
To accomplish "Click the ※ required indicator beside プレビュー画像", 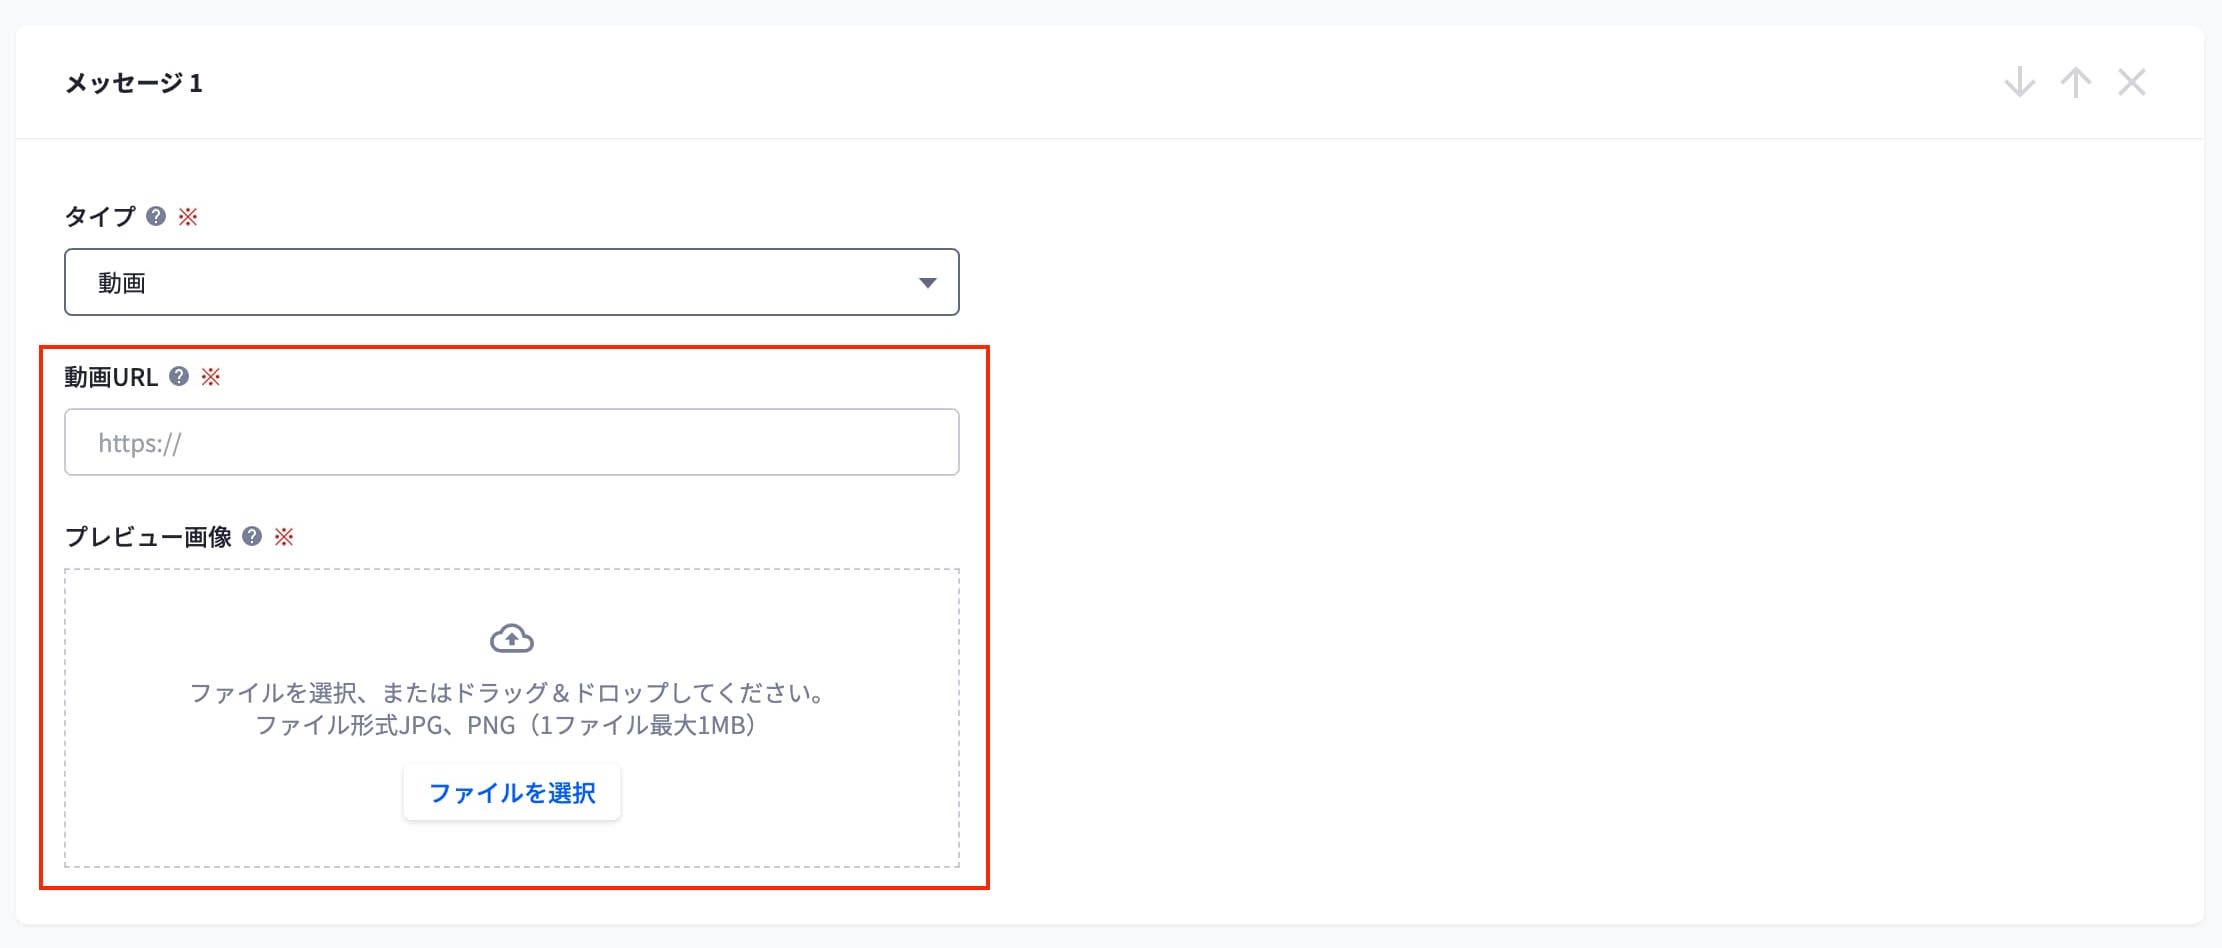I will (x=285, y=538).
